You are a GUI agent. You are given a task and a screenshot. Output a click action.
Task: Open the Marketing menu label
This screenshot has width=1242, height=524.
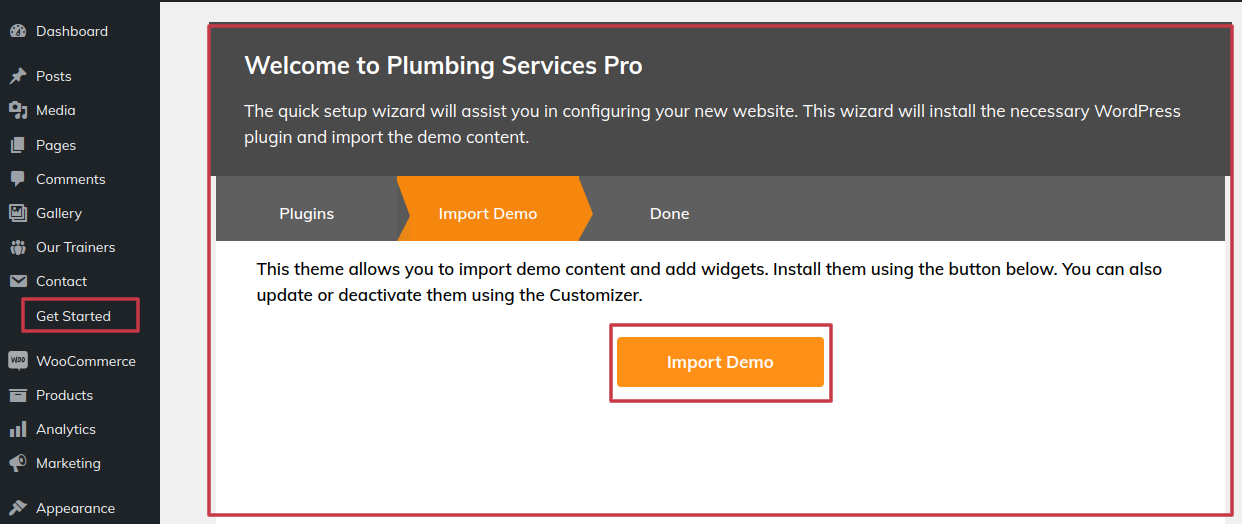pyautogui.click(x=68, y=463)
